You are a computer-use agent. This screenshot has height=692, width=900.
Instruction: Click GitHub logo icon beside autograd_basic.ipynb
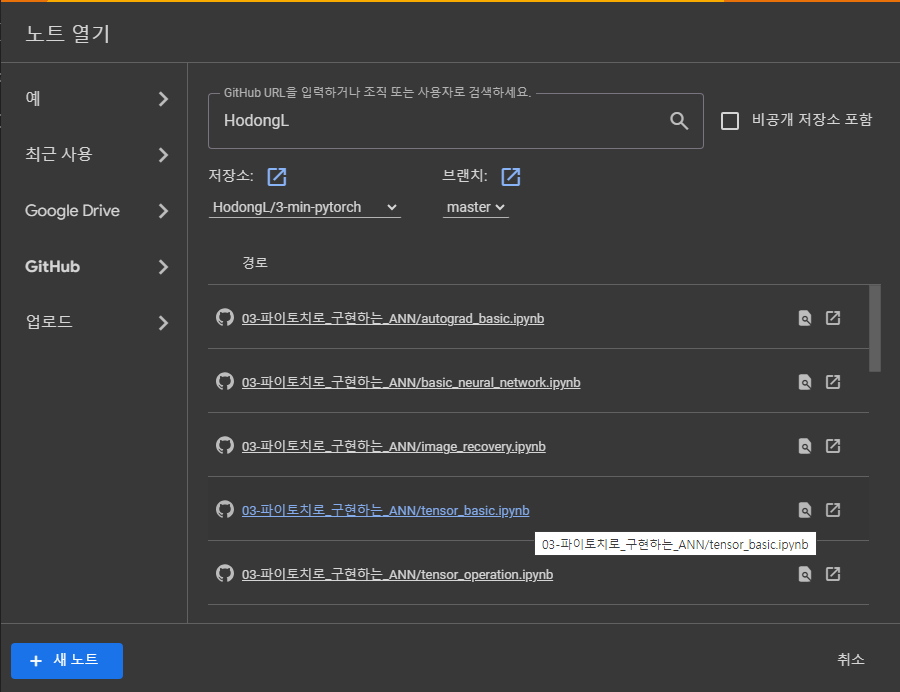(225, 317)
